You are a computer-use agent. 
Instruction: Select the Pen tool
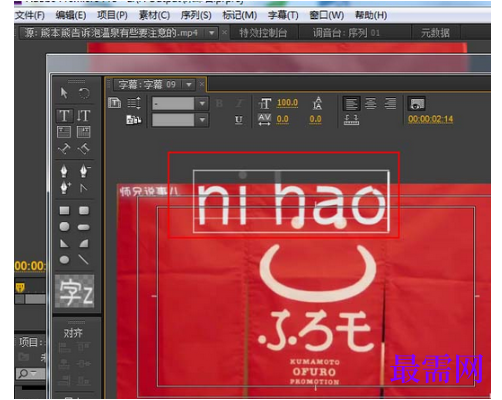click(64, 171)
